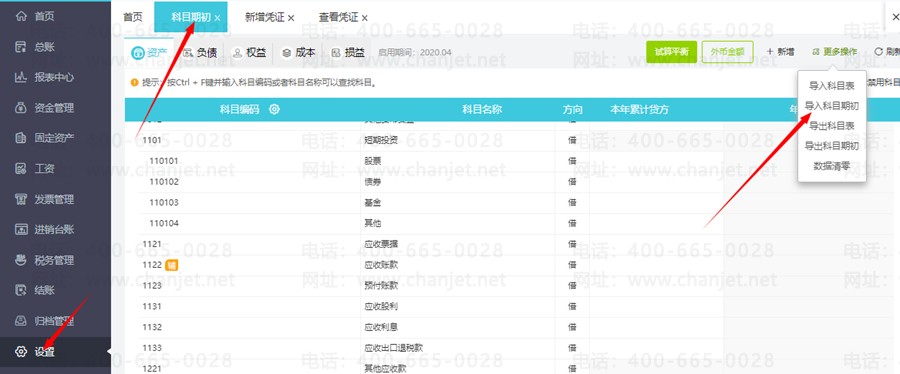Viewport: 900px width, 374px height.
Task: Open the 更多操作 dropdown
Action: click(835, 52)
